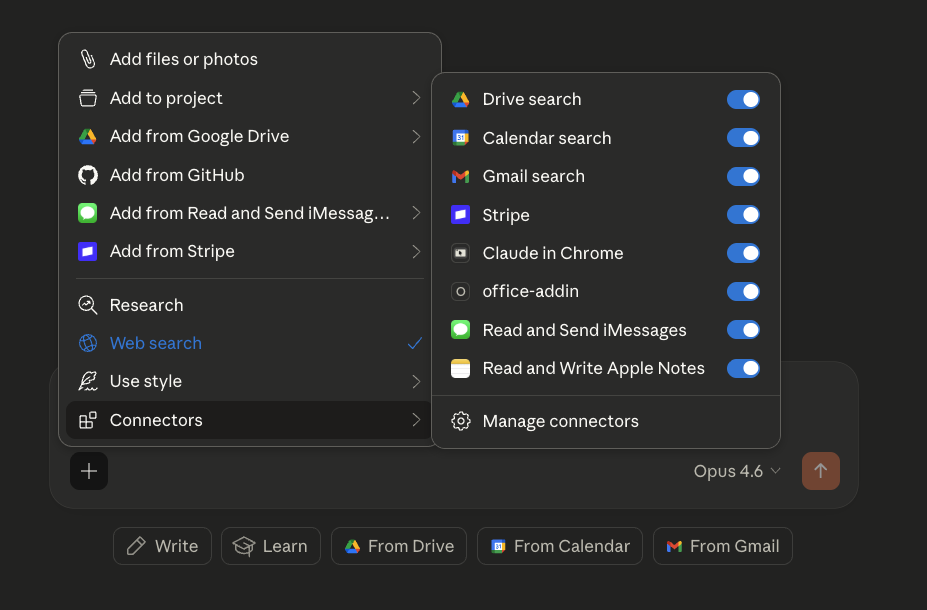Turn off the Gmail search connector
The height and width of the screenshot is (610, 927).
(x=742, y=176)
